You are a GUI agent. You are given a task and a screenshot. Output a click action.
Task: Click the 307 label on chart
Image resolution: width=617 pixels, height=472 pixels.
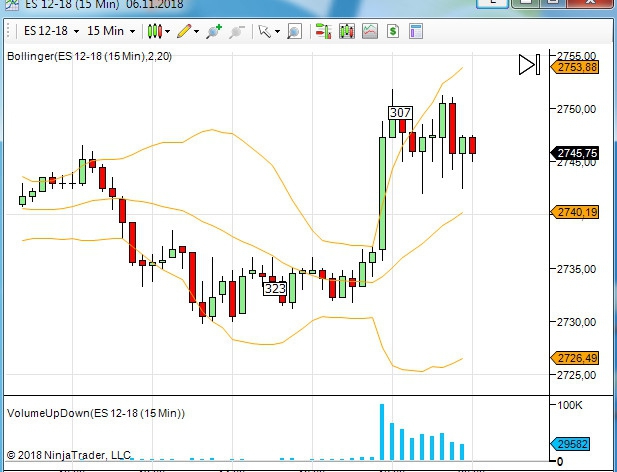pos(400,113)
